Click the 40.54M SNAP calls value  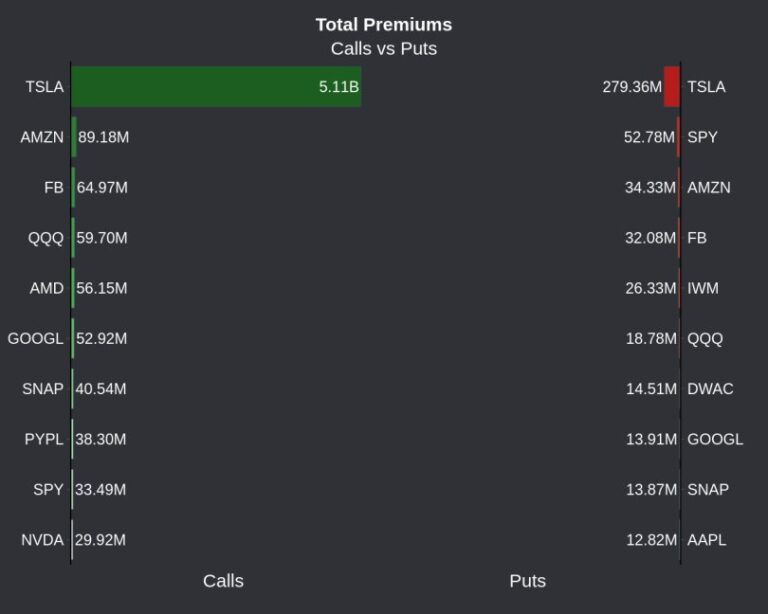101,389
